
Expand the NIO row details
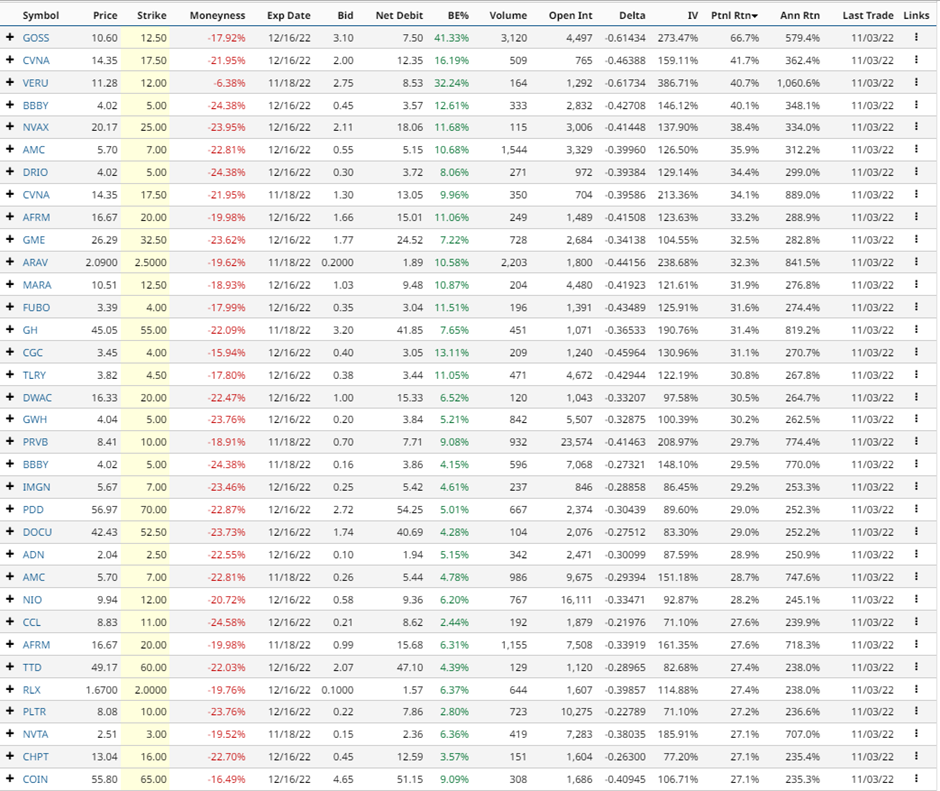[x=10, y=599]
